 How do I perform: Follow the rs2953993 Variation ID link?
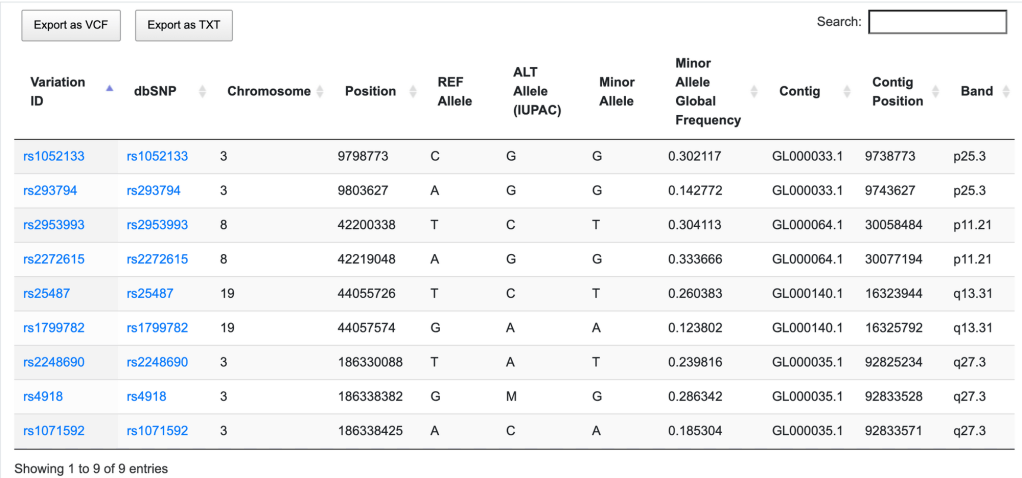[x=54, y=225]
